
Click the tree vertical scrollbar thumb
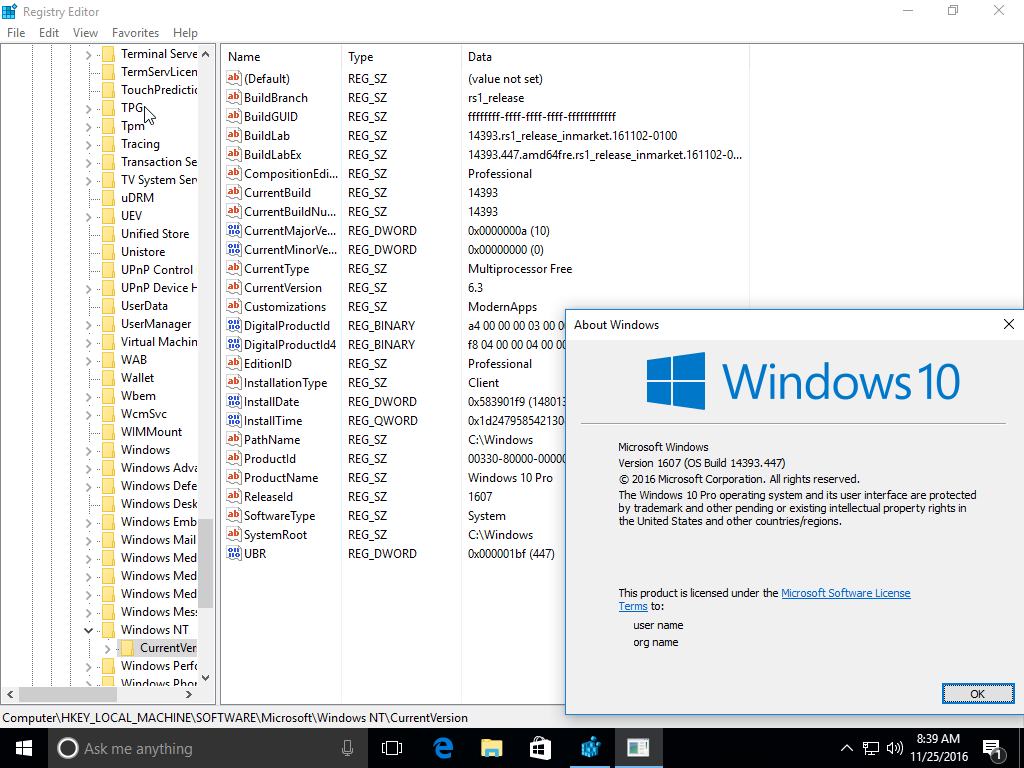click(206, 563)
